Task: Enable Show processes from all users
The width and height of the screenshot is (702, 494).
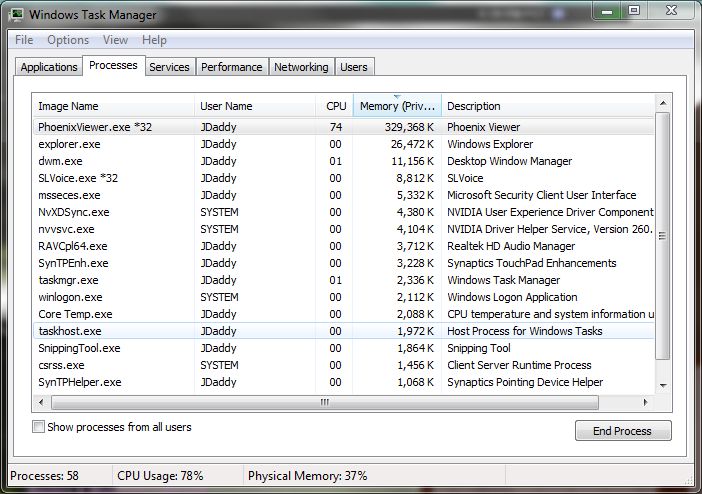Action: point(39,427)
